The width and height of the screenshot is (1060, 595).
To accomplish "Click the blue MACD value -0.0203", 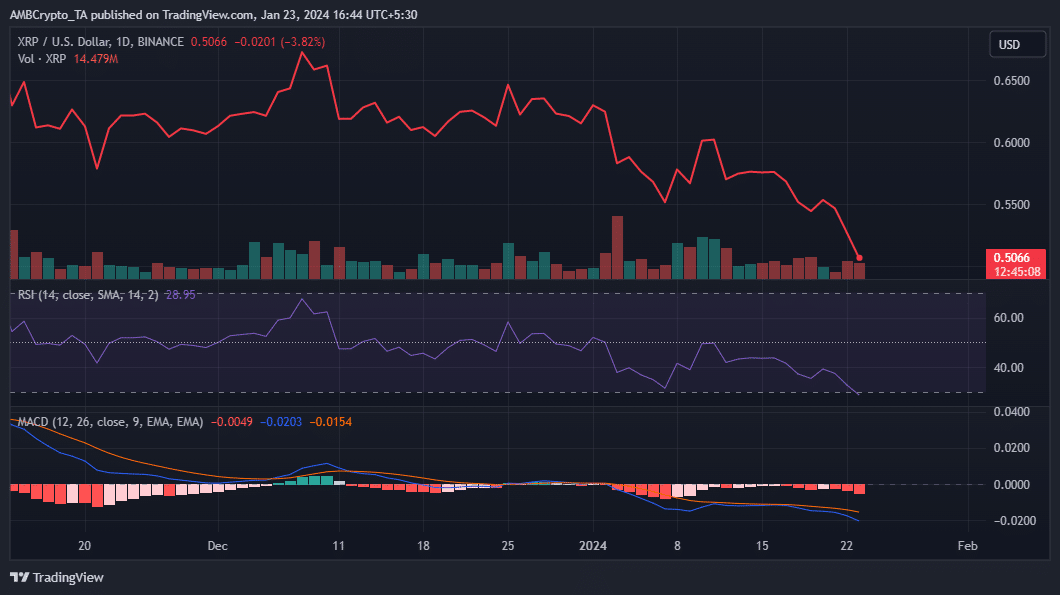I will (x=281, y=422).
